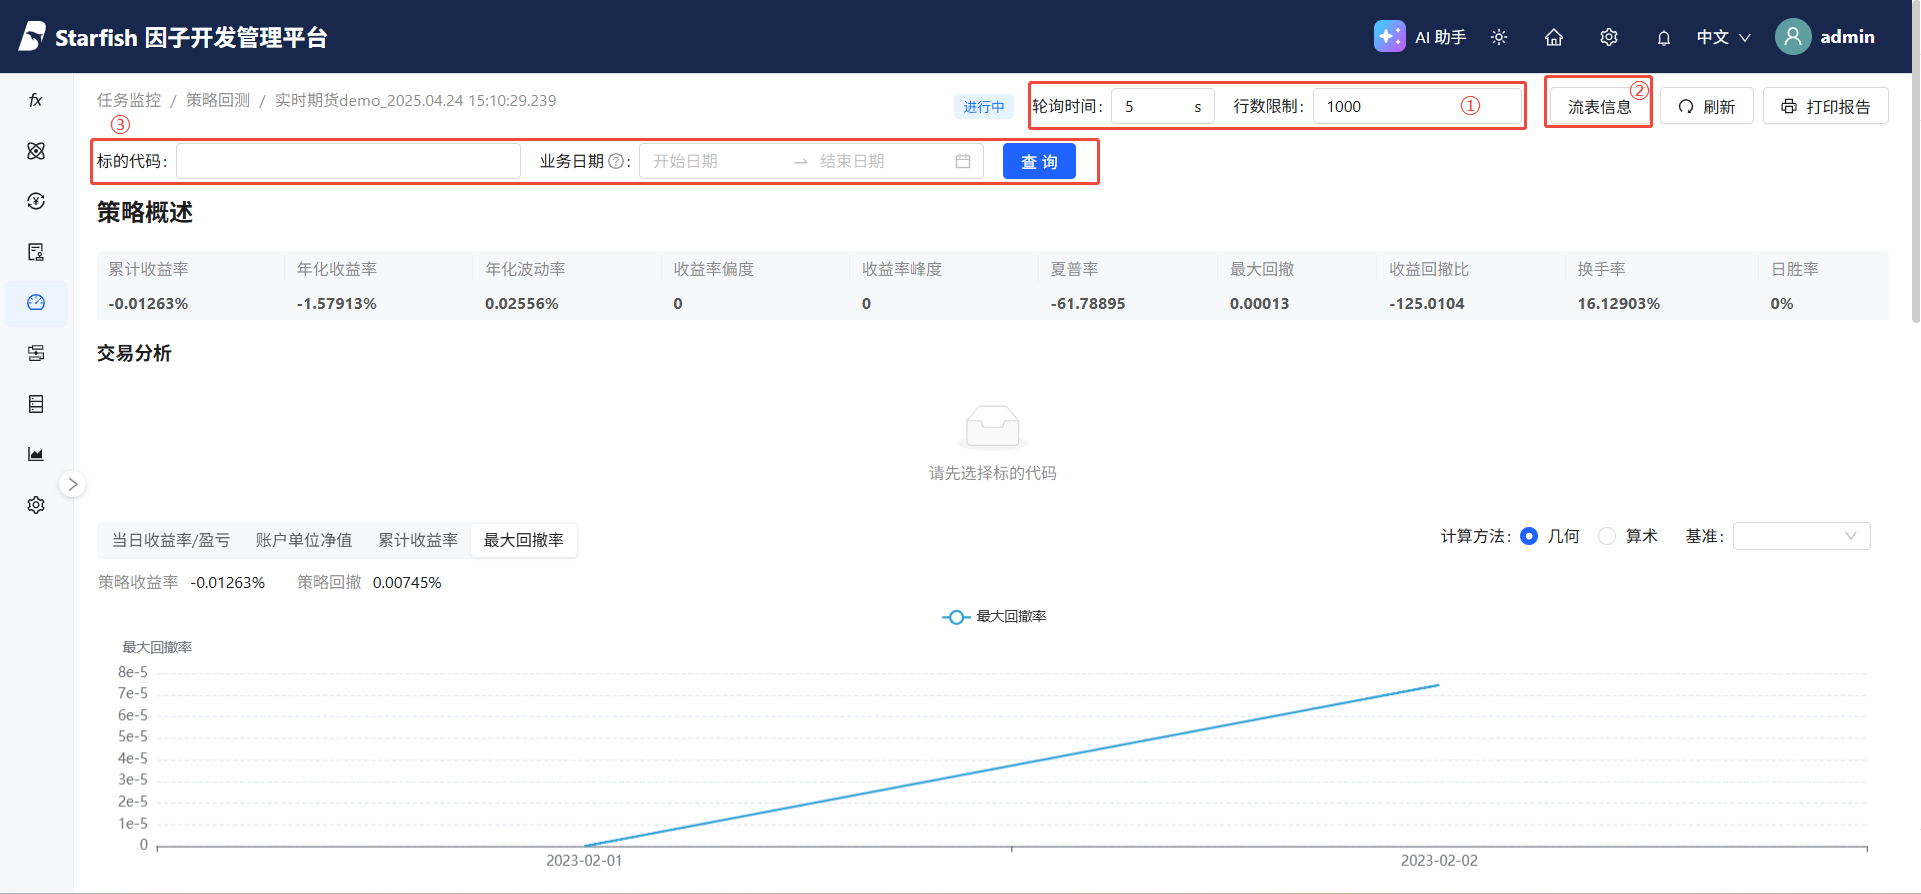Select the 最大回撤率 tab
This screenshot has height=894, width=1921.
(524, 540)
